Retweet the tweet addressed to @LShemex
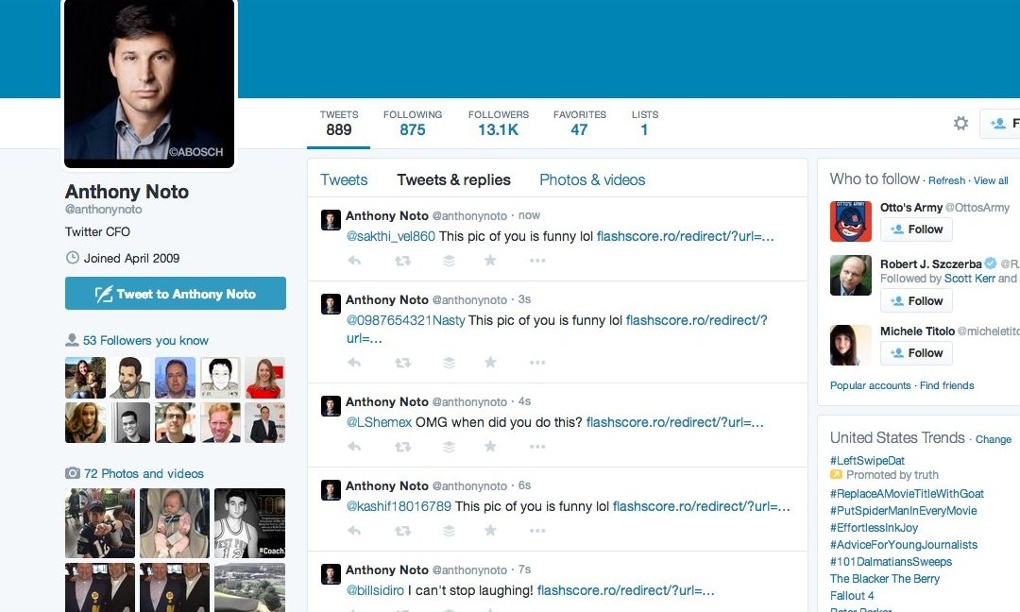The image size is (1020, 612). click(403, 445)
